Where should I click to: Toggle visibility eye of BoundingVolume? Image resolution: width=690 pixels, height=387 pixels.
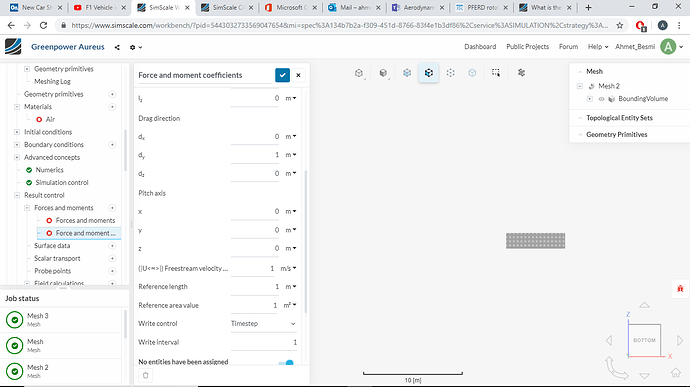pyautogui.click(x=601, y=99)
